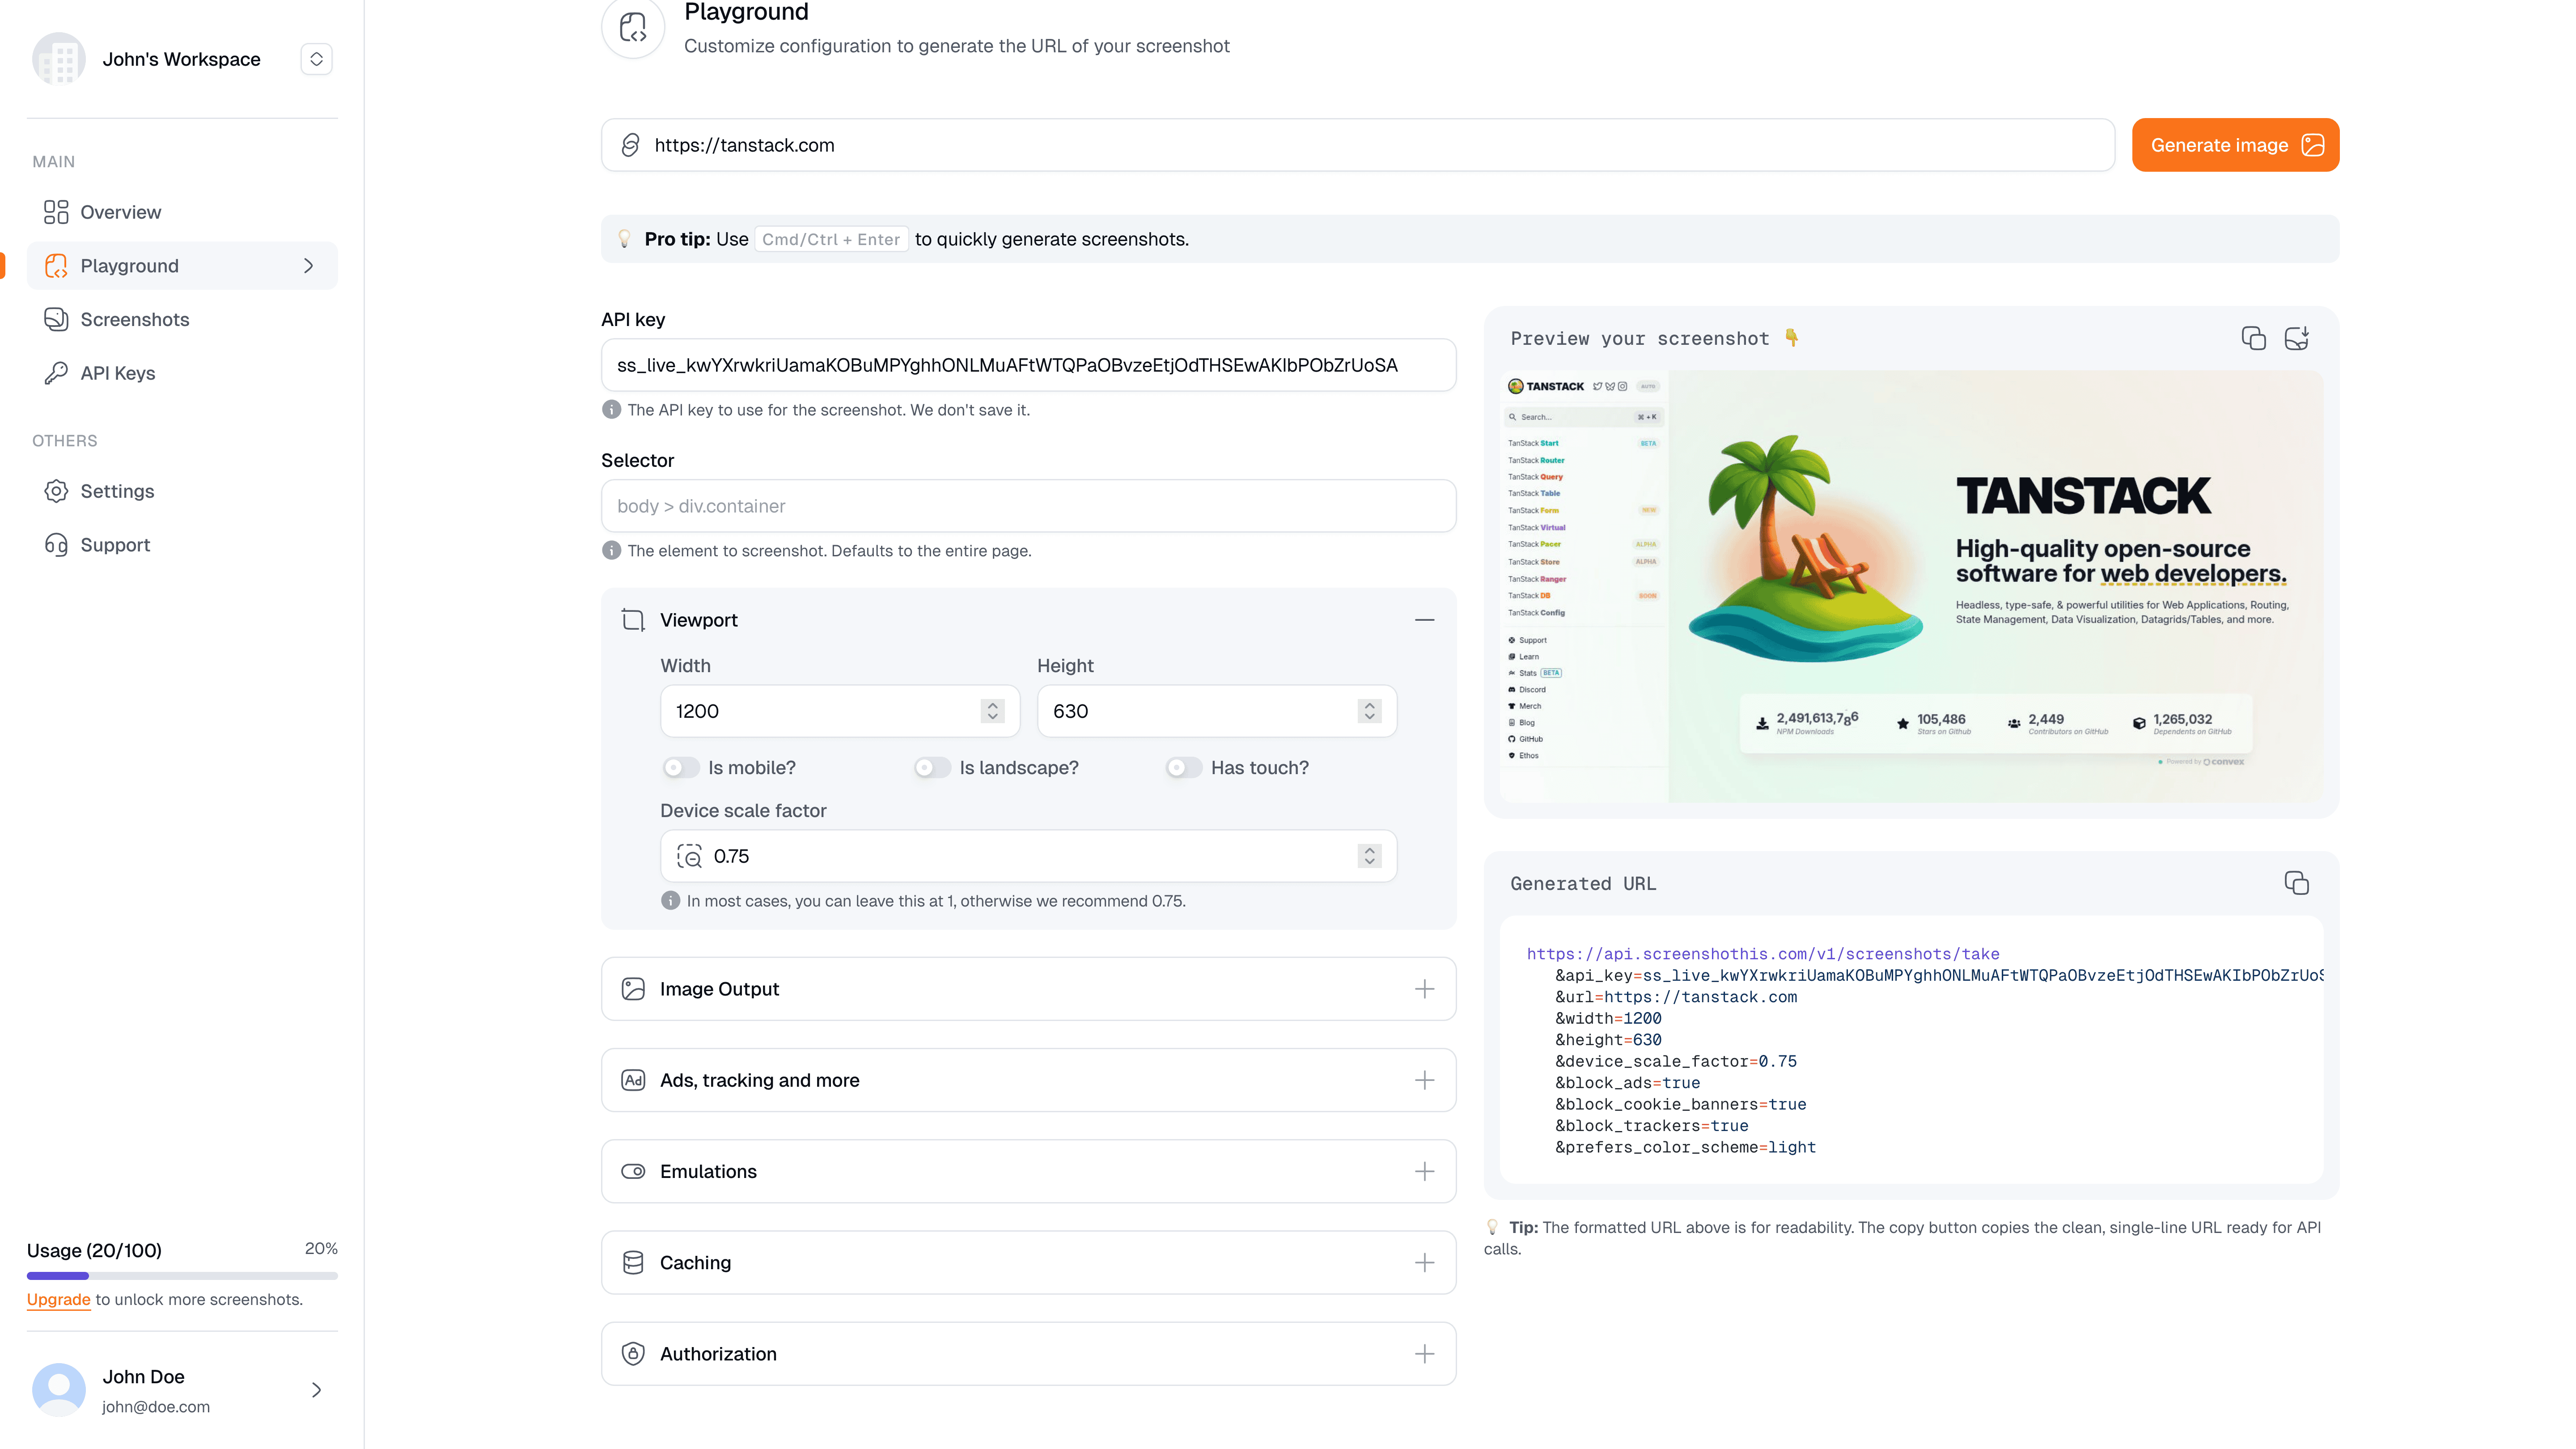Select the Playground menu item
This screenshot has width=2576, height=1449.
(x=128, y=265)
